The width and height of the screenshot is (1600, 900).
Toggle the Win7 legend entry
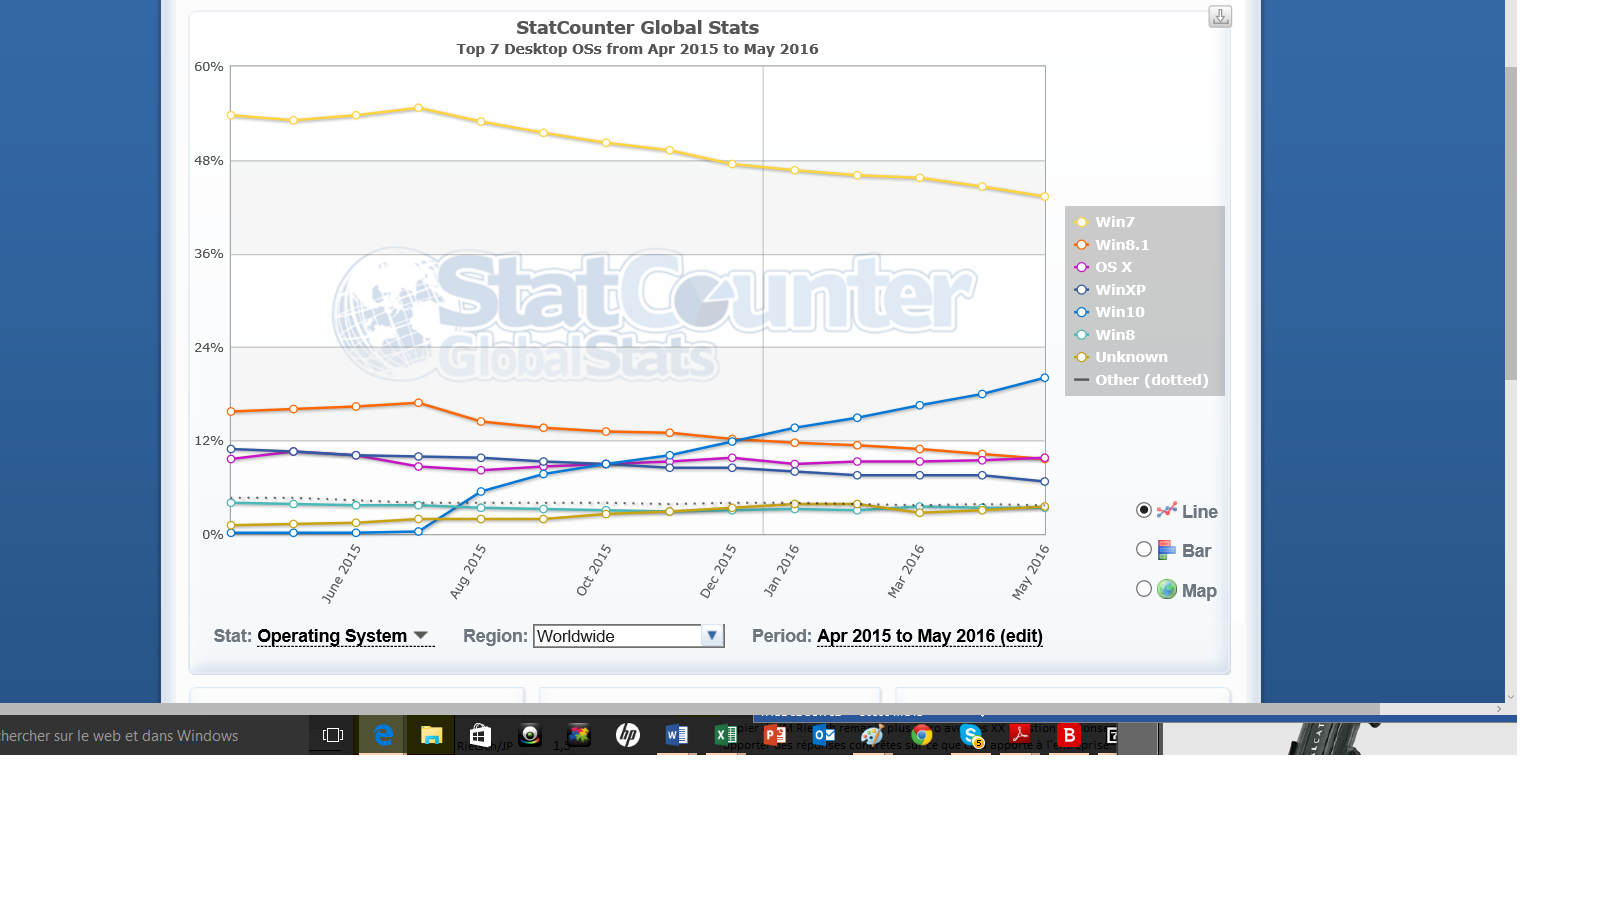(1105, 222)
